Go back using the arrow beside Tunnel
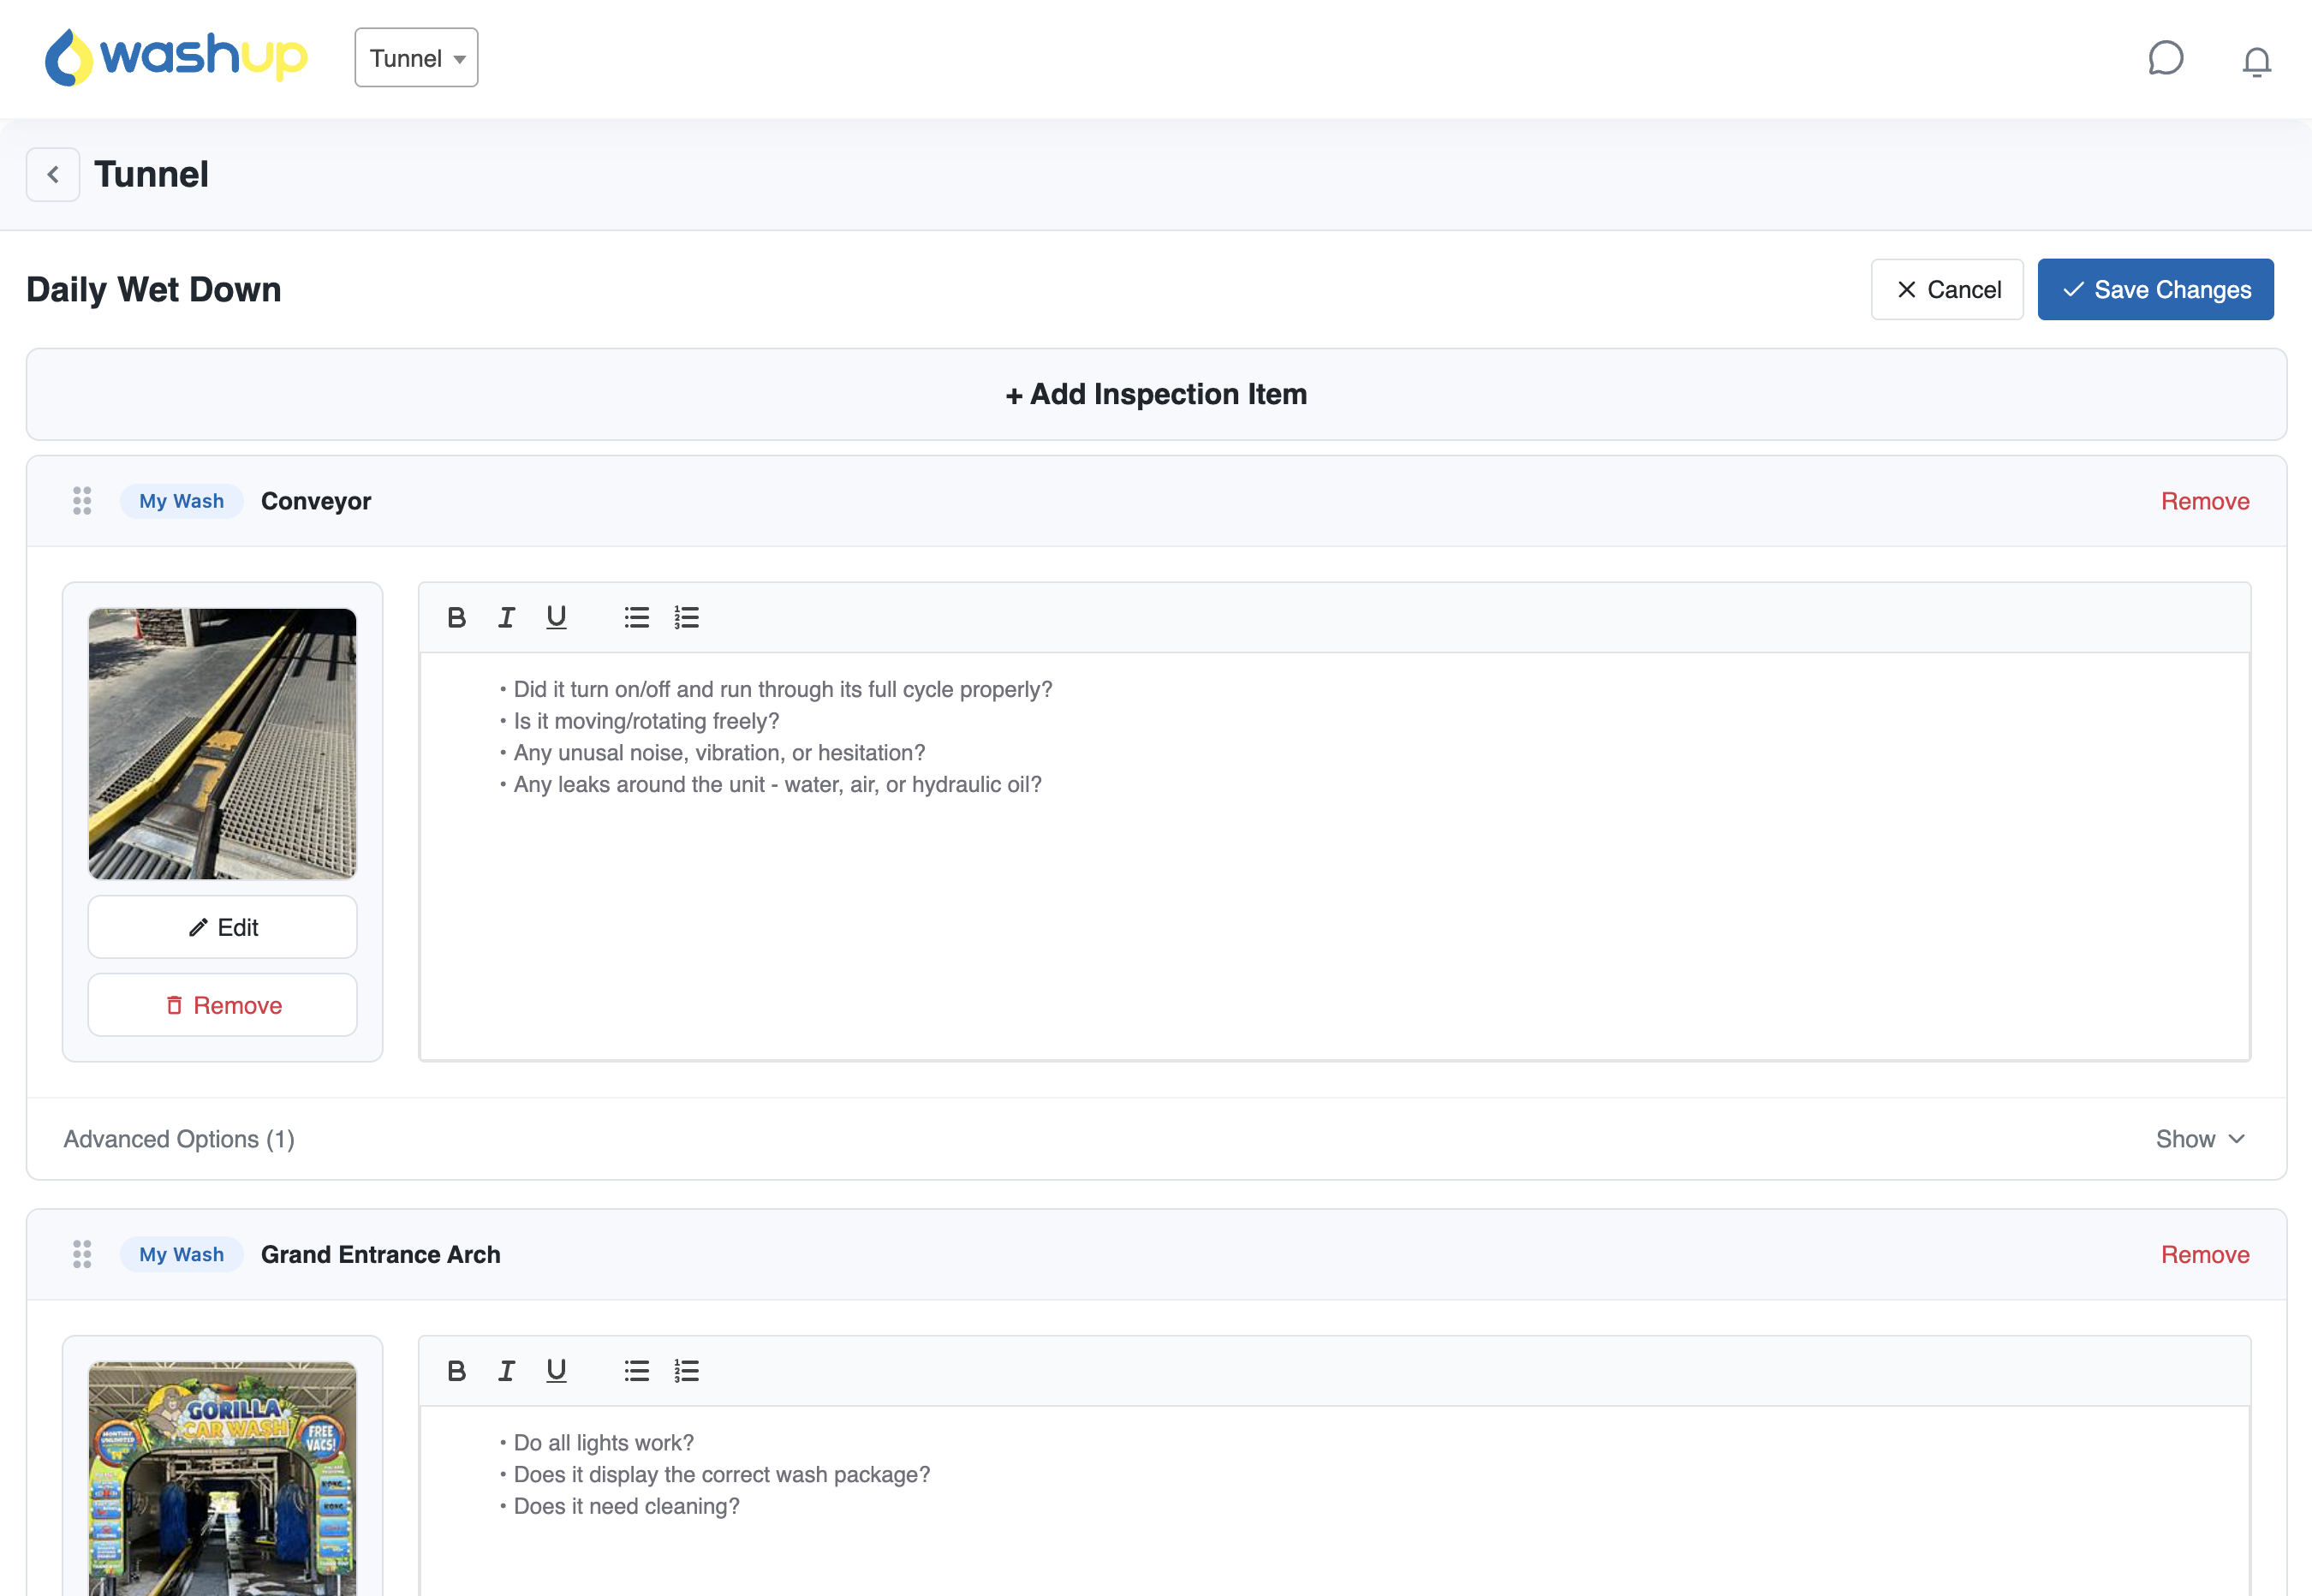The width and height of the screenshot is (2312, 1596). coord(53,174)
